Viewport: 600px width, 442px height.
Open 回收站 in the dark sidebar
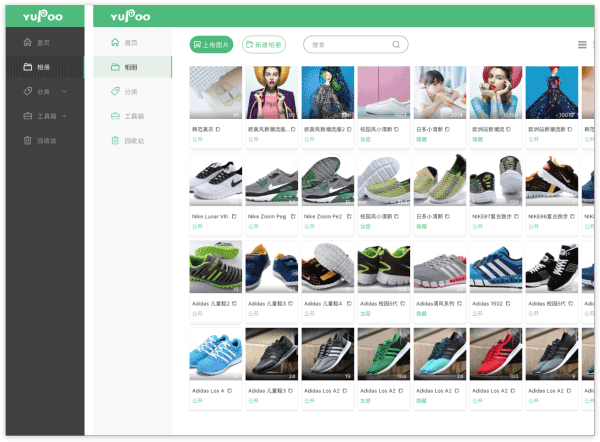click(x=45, y=141)
